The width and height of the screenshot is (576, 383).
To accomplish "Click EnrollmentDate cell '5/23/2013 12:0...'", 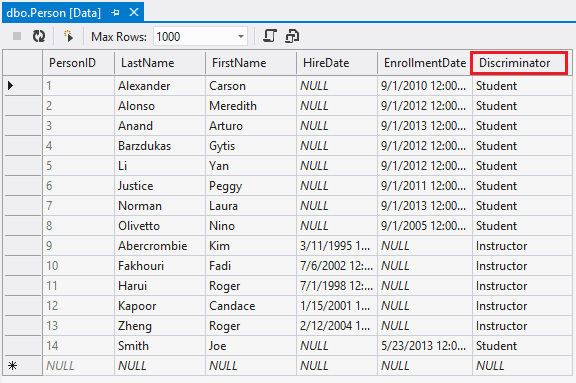I will click(425, 346).
